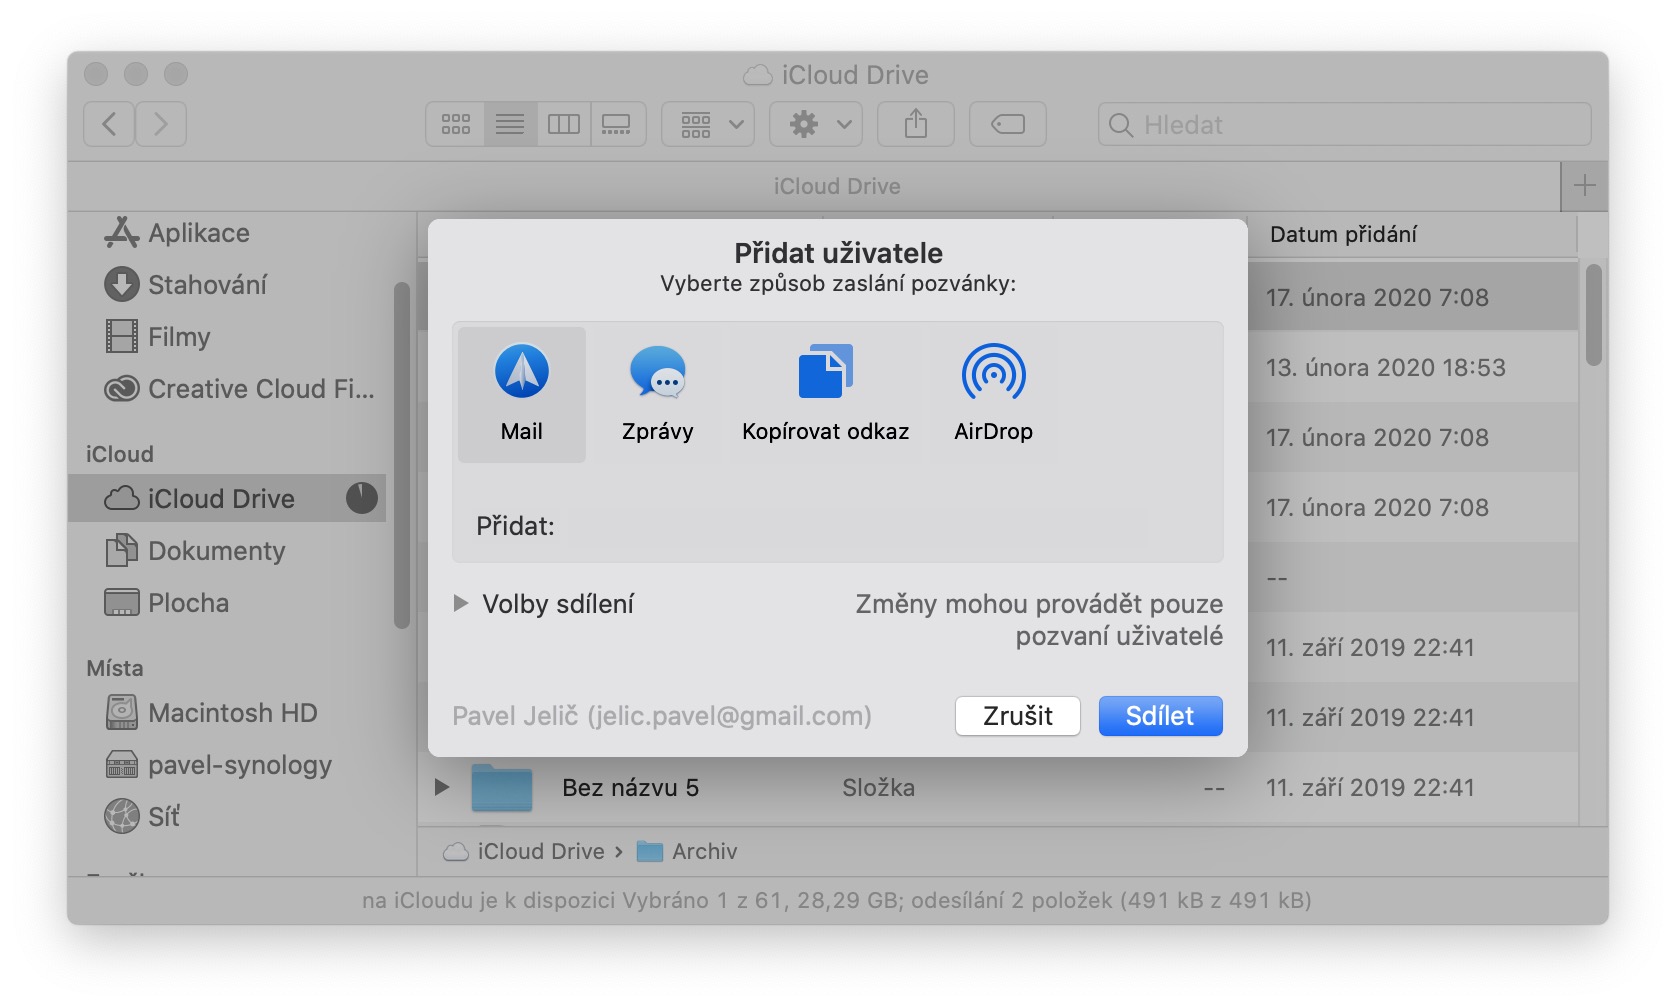Select iCloud Drive in the sidebar
1676x1008 pixels.
pos(227,498)
